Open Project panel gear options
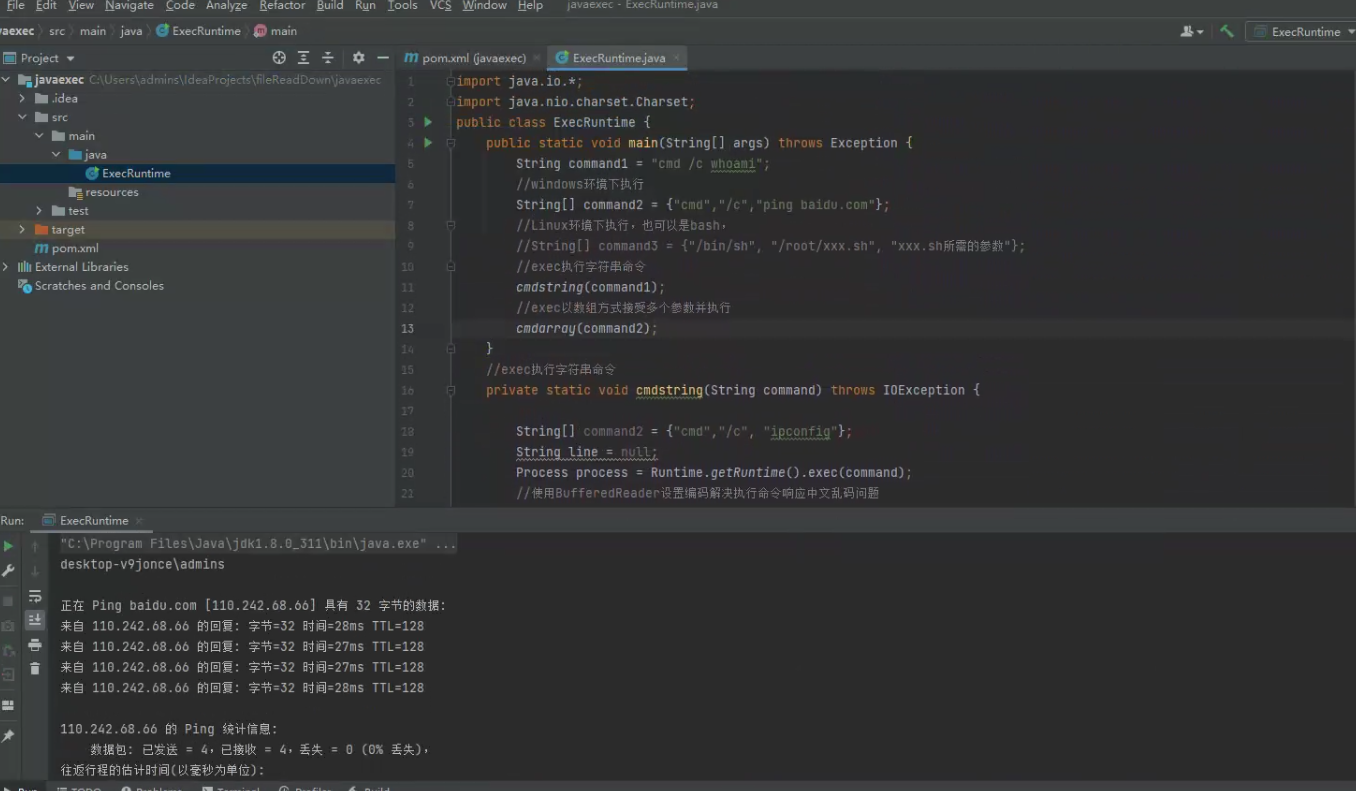The width and height of the screenshot is (1356, 791). (x=358, y=58)
